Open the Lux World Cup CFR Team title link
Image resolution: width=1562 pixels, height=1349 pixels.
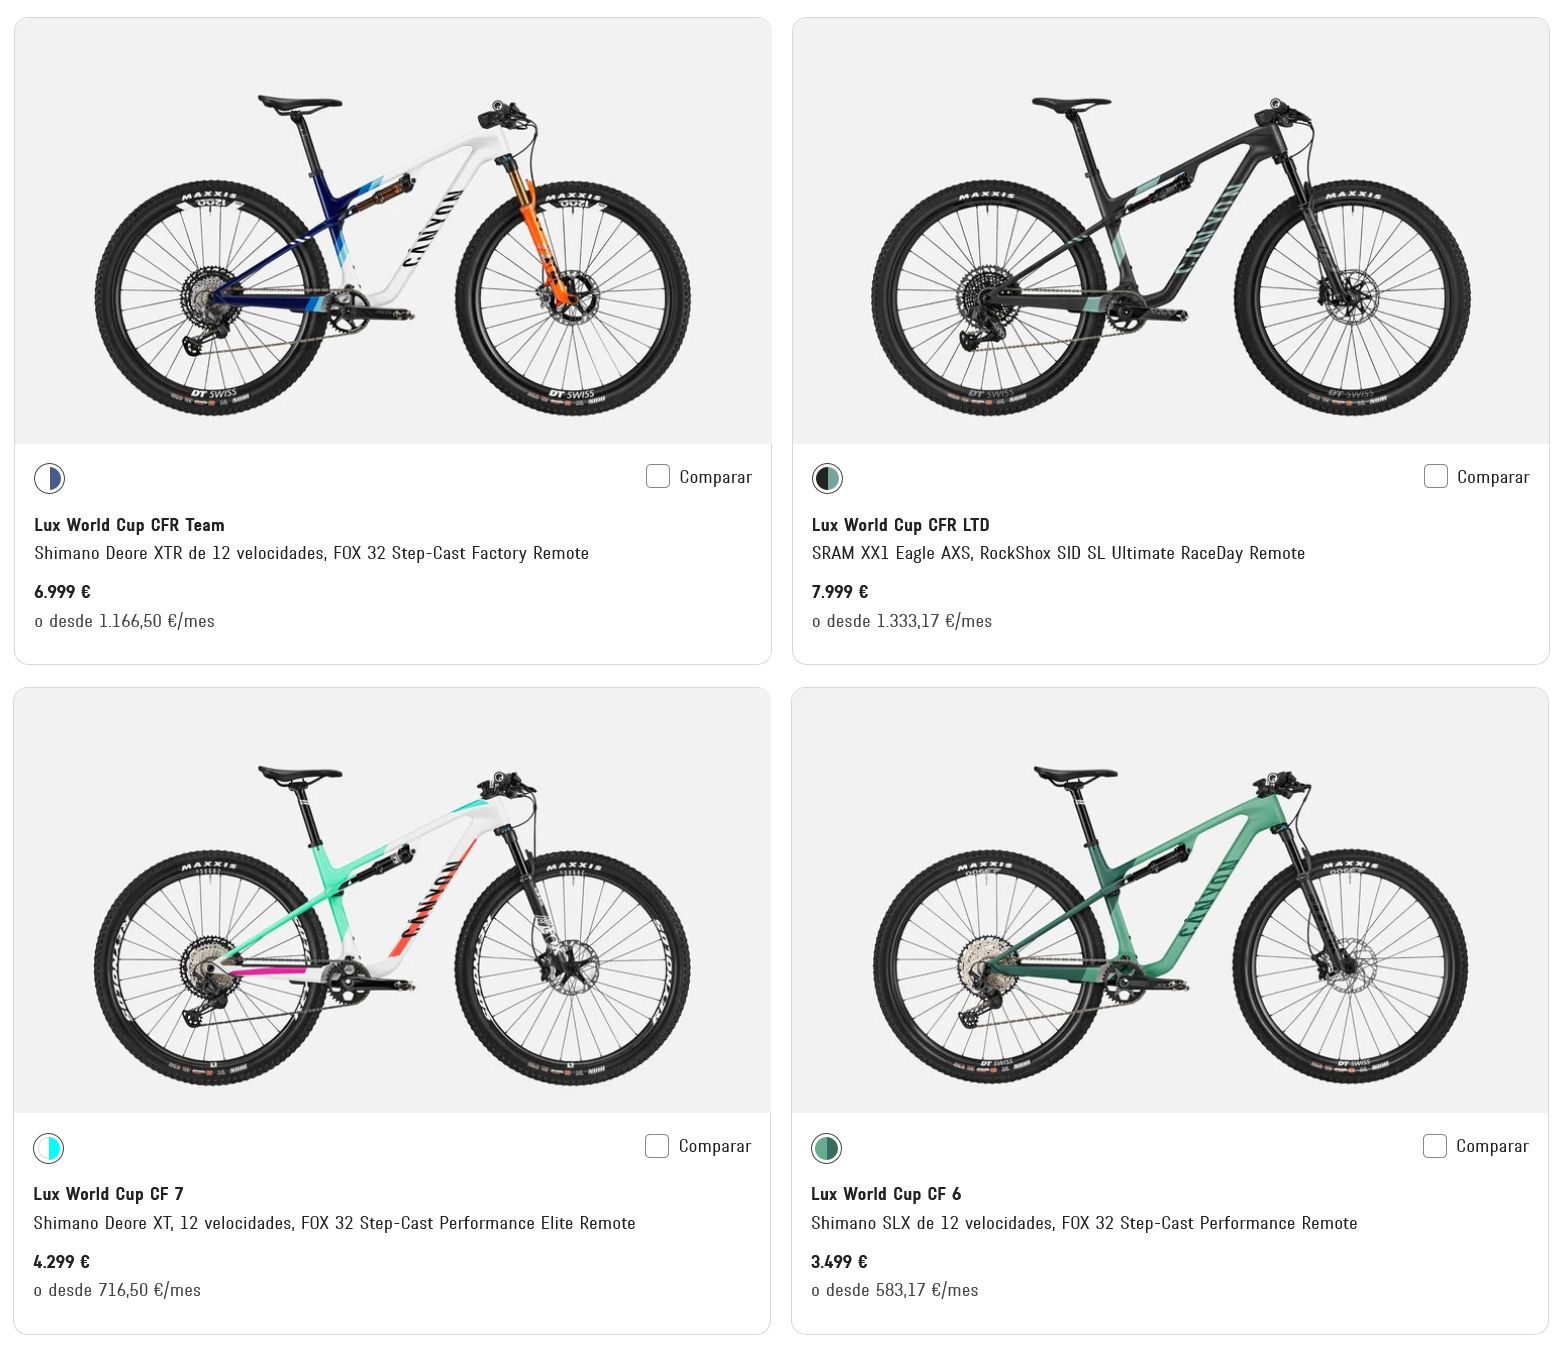click(129, 525)
